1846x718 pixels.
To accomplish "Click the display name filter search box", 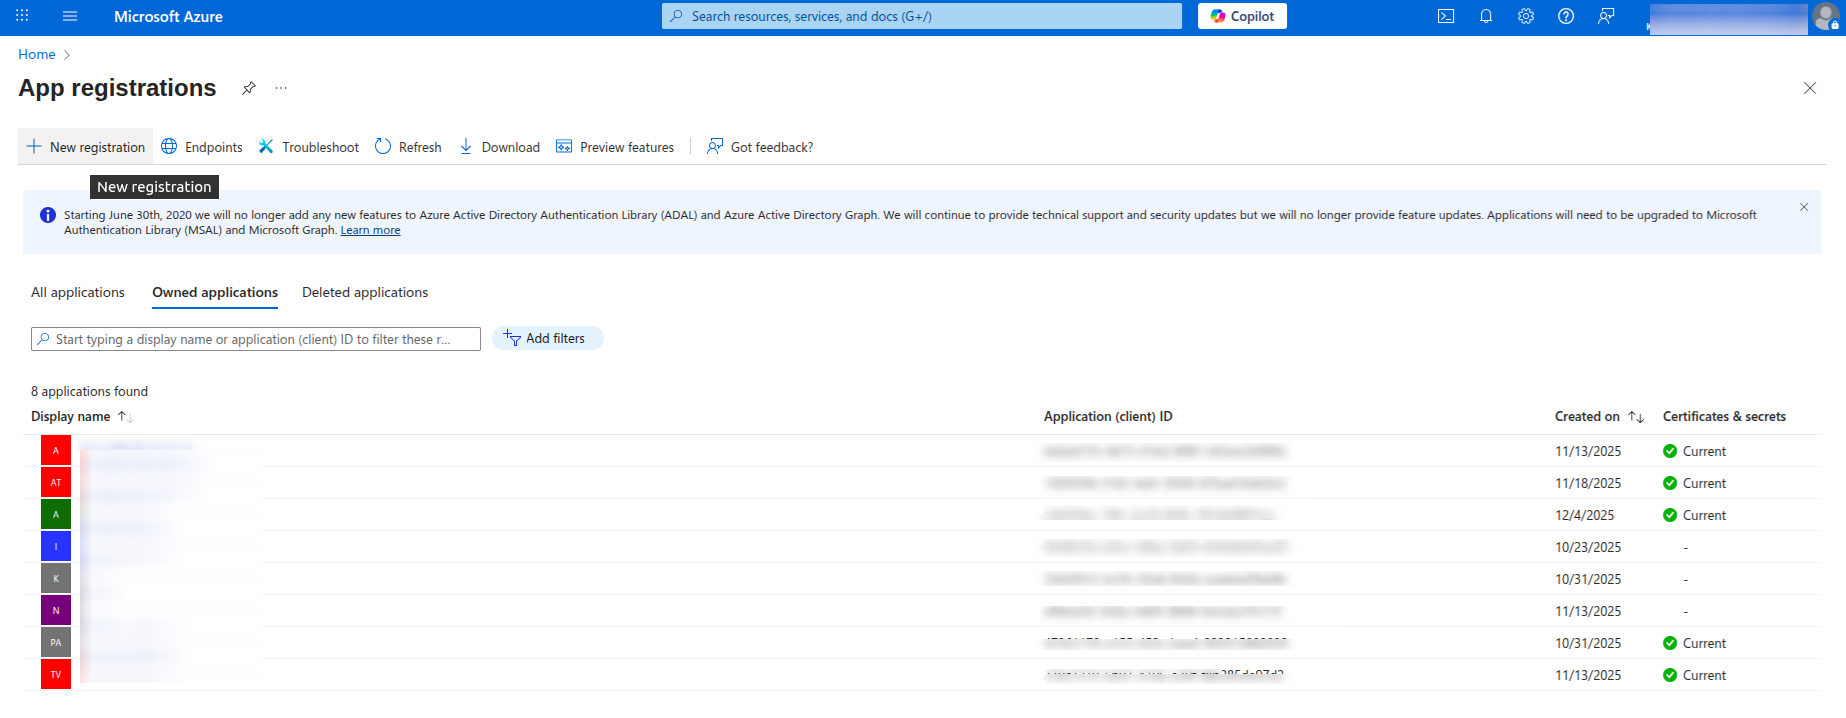I will pyautogui.click(x=256, y=339).
